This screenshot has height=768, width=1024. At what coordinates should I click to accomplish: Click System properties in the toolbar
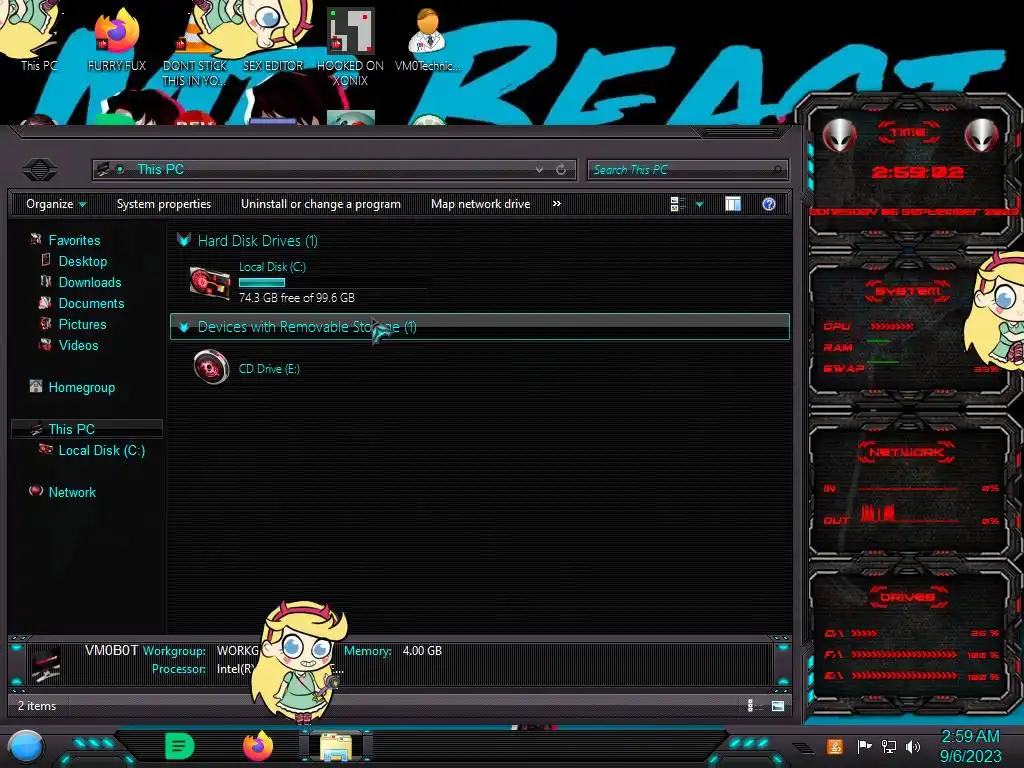tap(164, 204)
